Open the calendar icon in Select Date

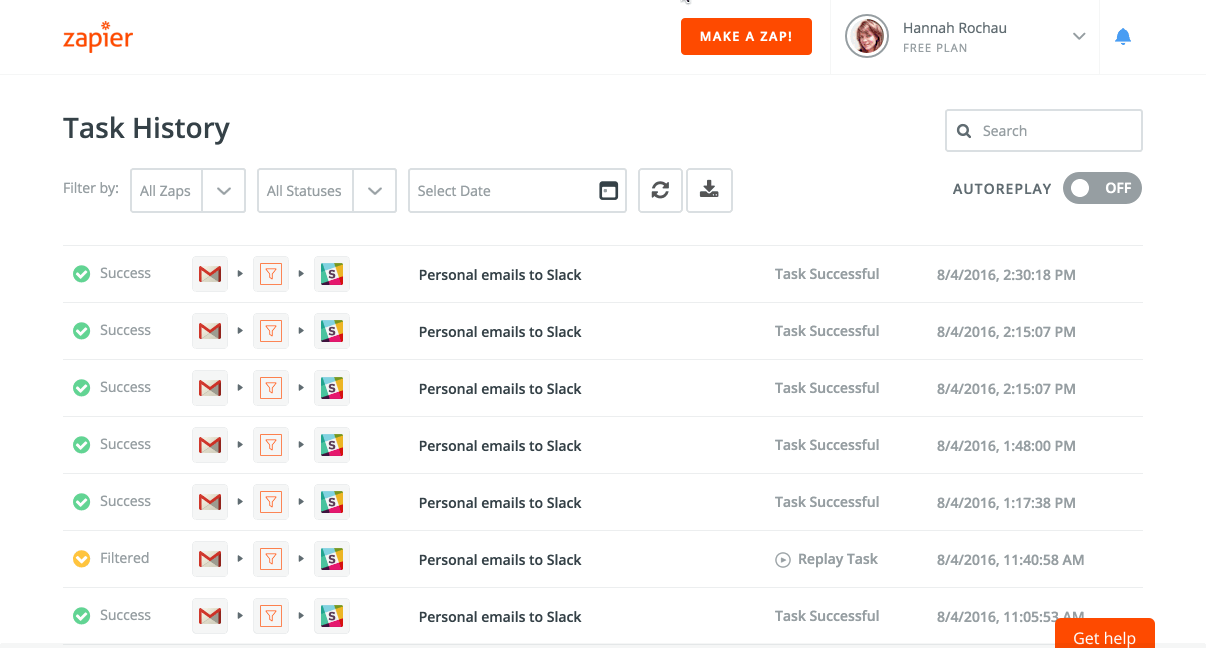[608, 191]
